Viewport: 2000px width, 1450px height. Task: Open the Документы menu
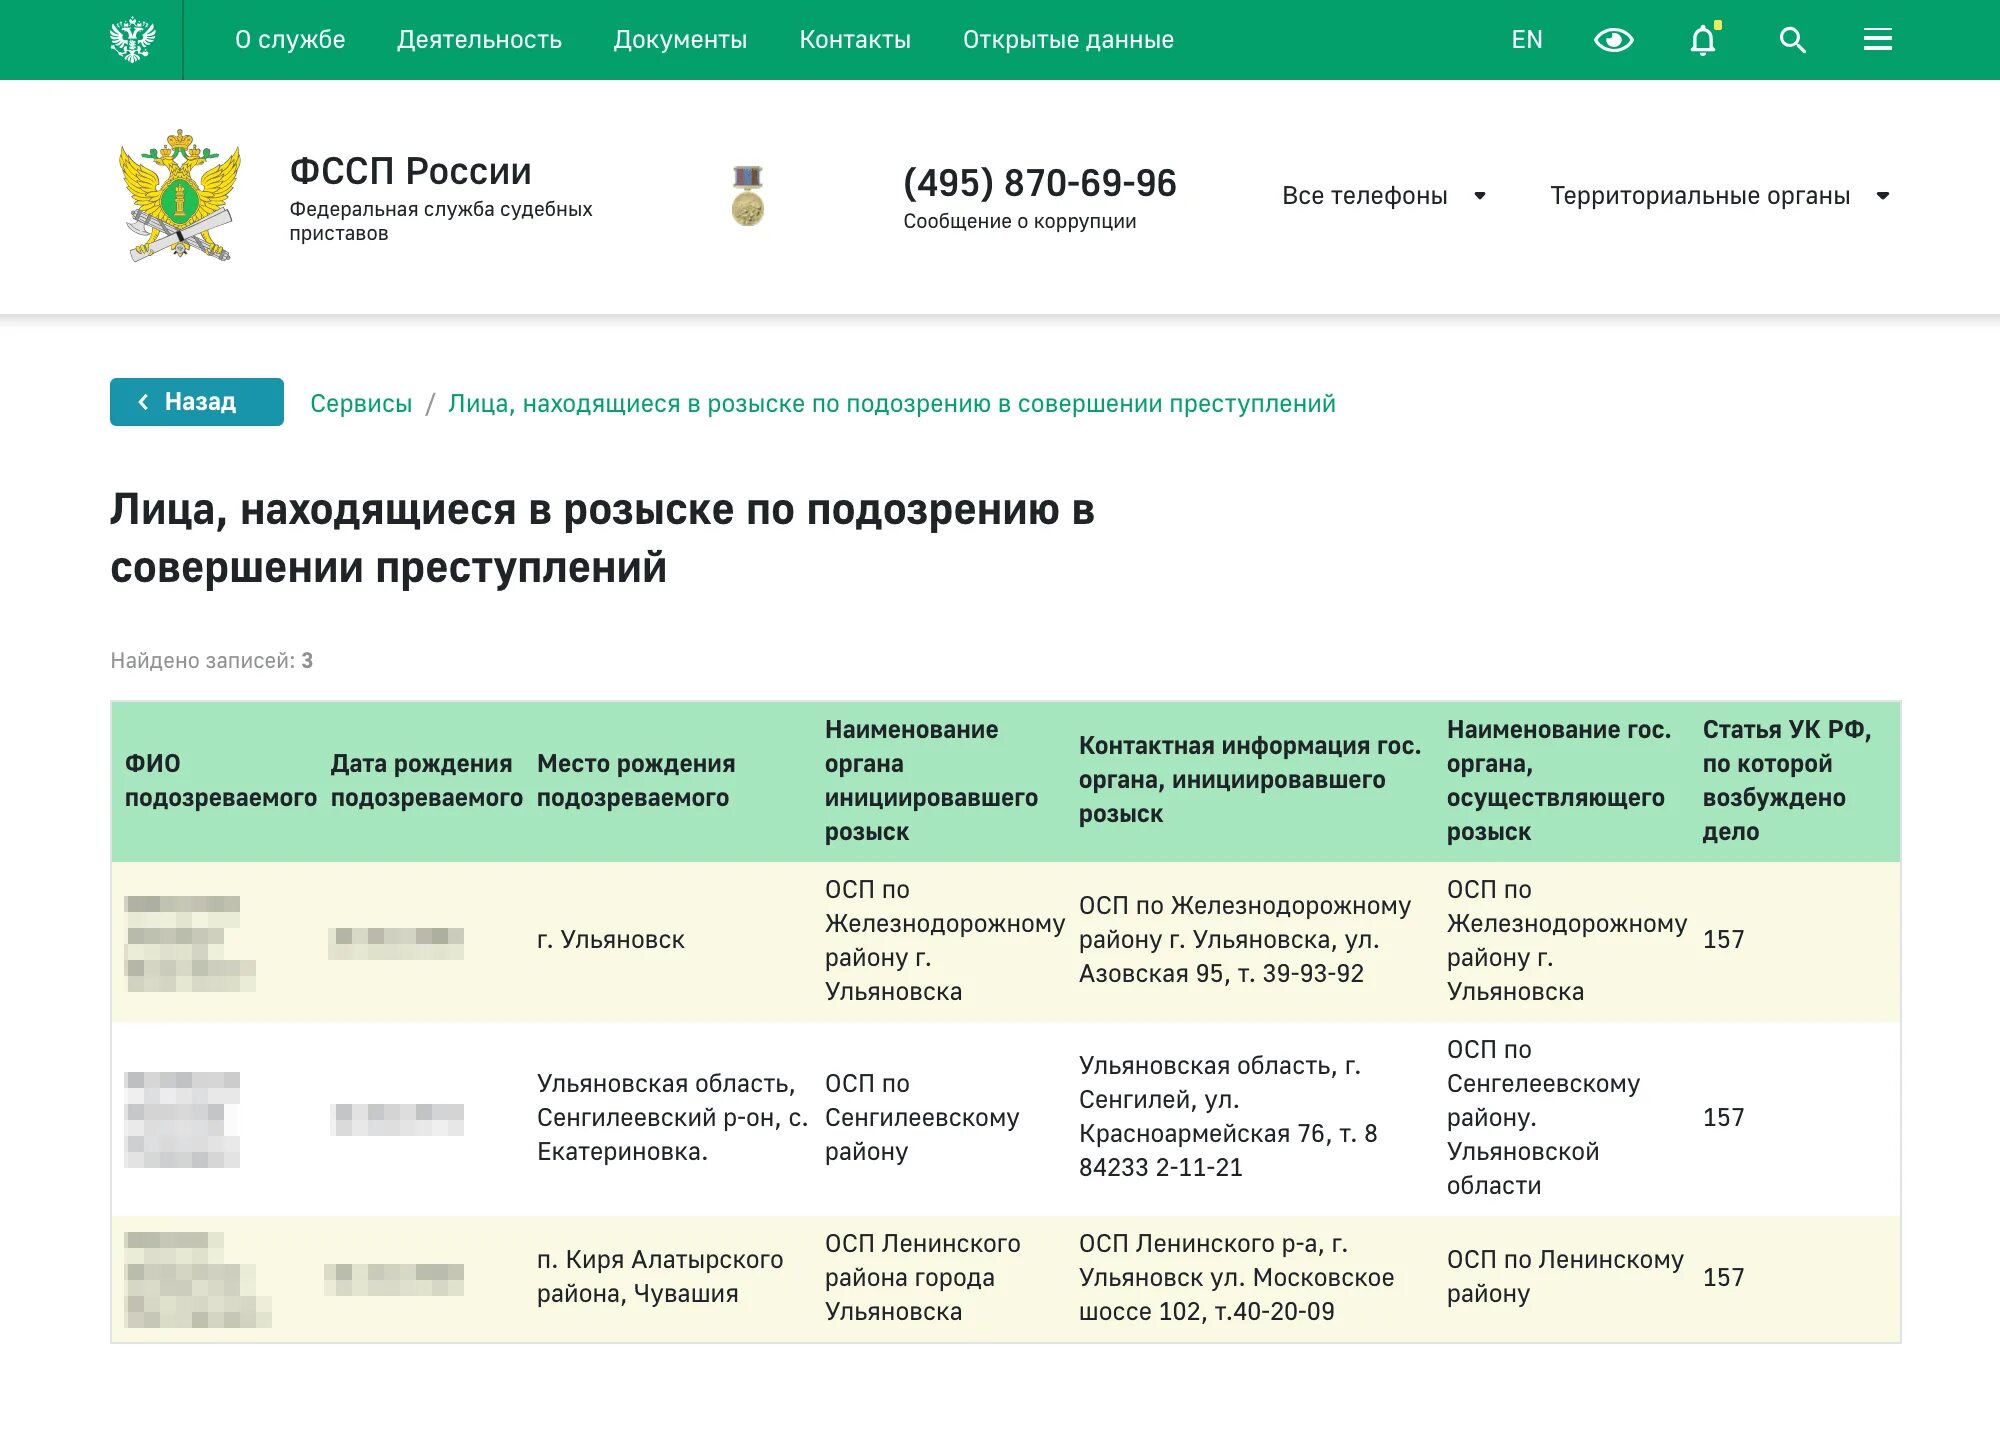coord(680,40)
